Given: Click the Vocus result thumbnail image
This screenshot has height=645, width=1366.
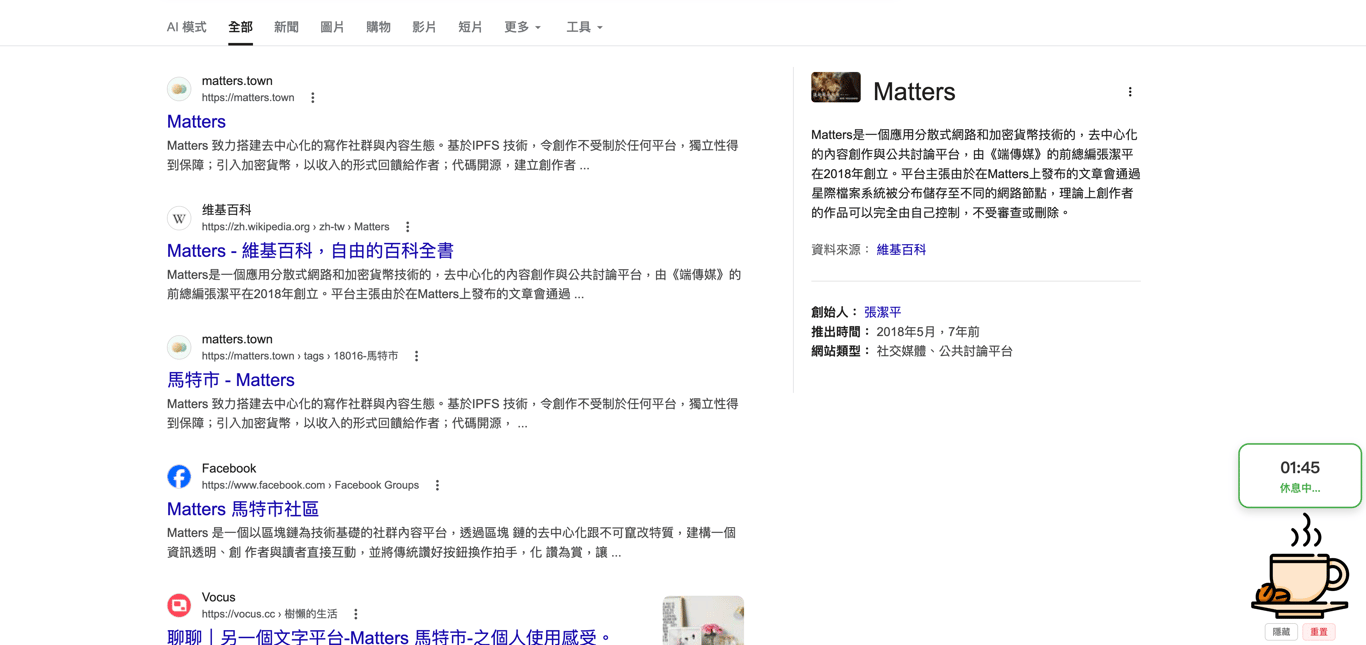Looking at the screenshot, I should tap(703, 620).
